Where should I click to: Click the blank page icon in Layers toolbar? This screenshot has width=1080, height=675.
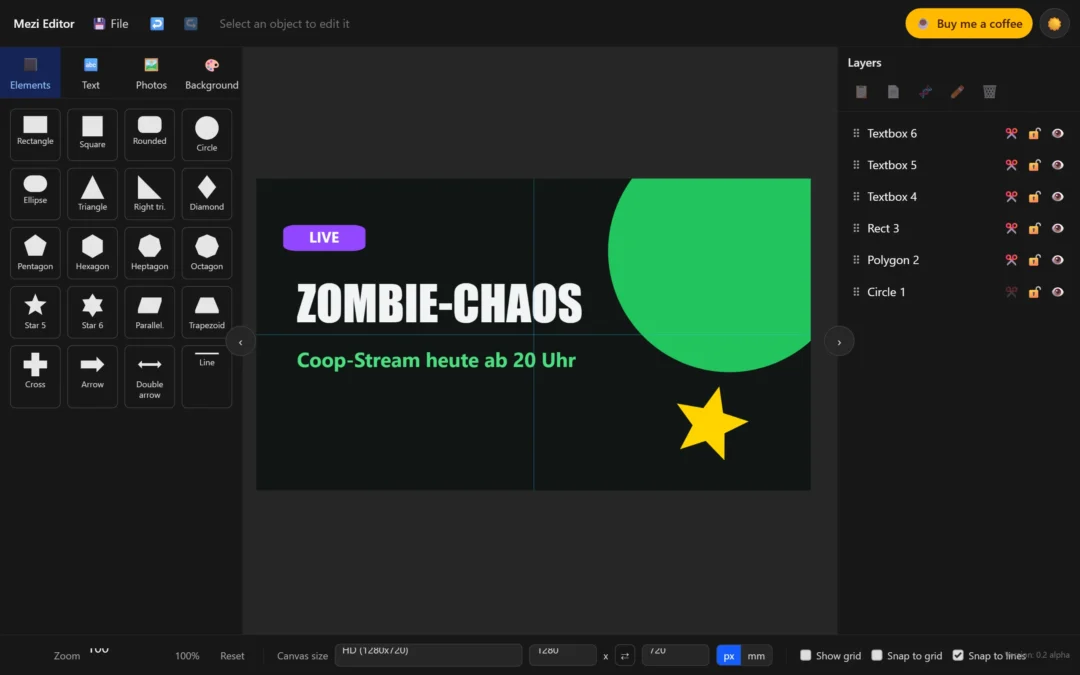coord(893,92)
